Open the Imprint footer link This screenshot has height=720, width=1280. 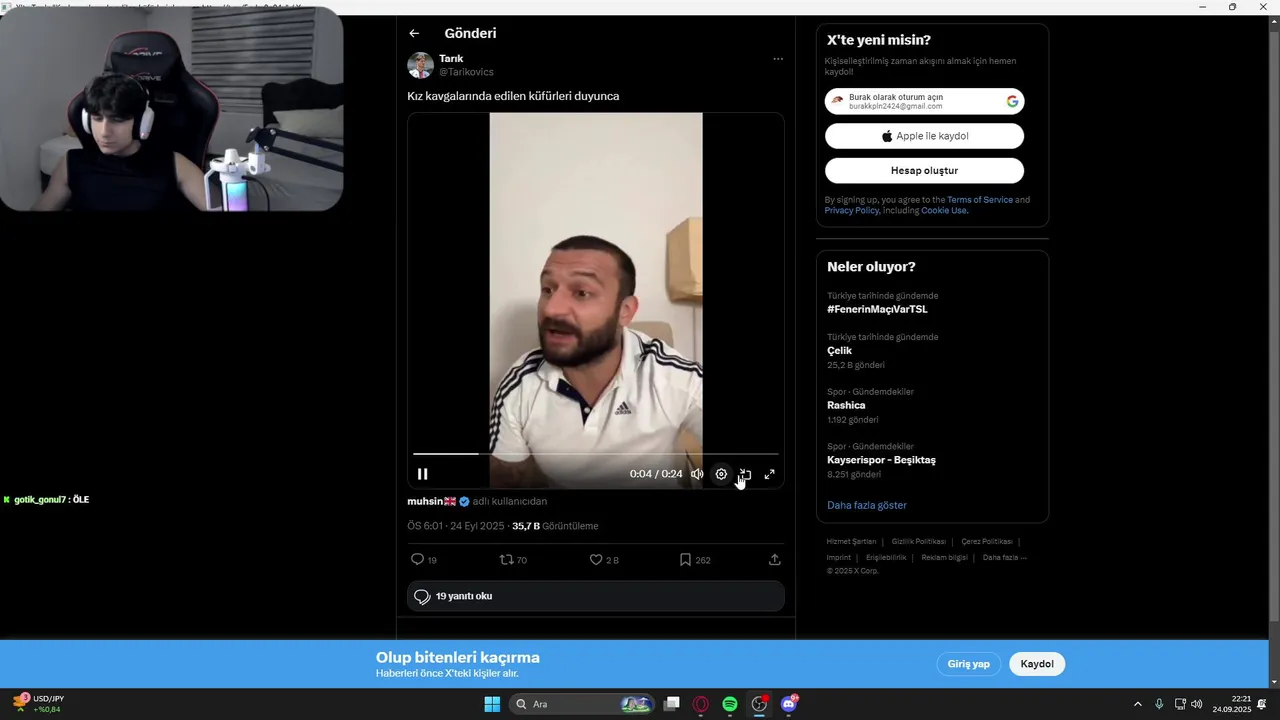(839, 557)
